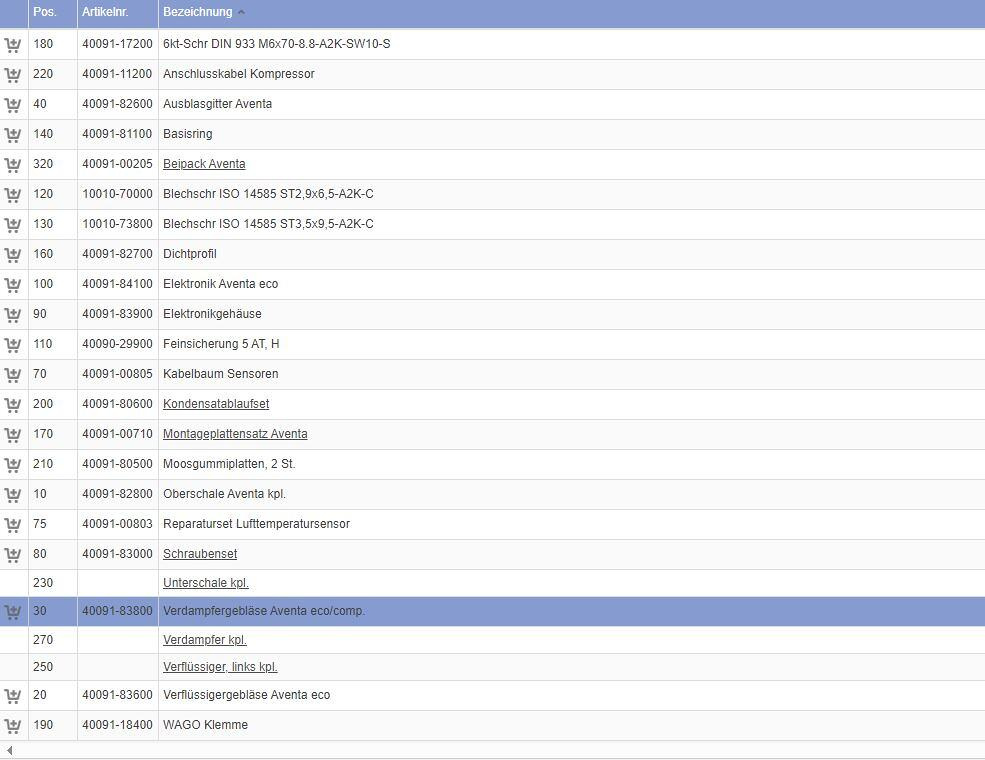Follow the Montageplattensatz Aventa link
The width and height of the screenshot is (985, 760).
(x=235, y=434)
